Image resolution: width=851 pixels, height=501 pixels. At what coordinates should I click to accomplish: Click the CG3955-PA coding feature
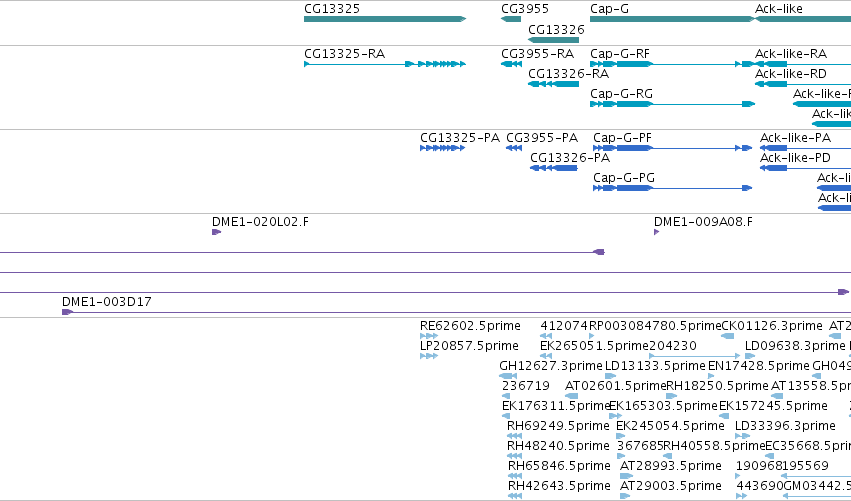(x=513, y=148)
